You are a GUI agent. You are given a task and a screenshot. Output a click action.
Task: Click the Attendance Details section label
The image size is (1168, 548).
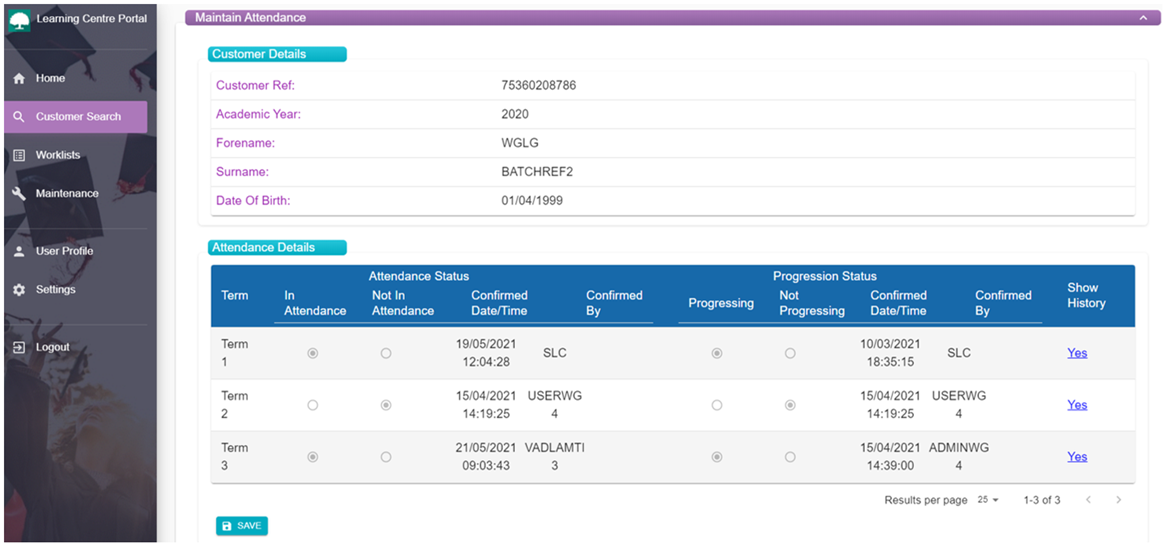(277, 247)
